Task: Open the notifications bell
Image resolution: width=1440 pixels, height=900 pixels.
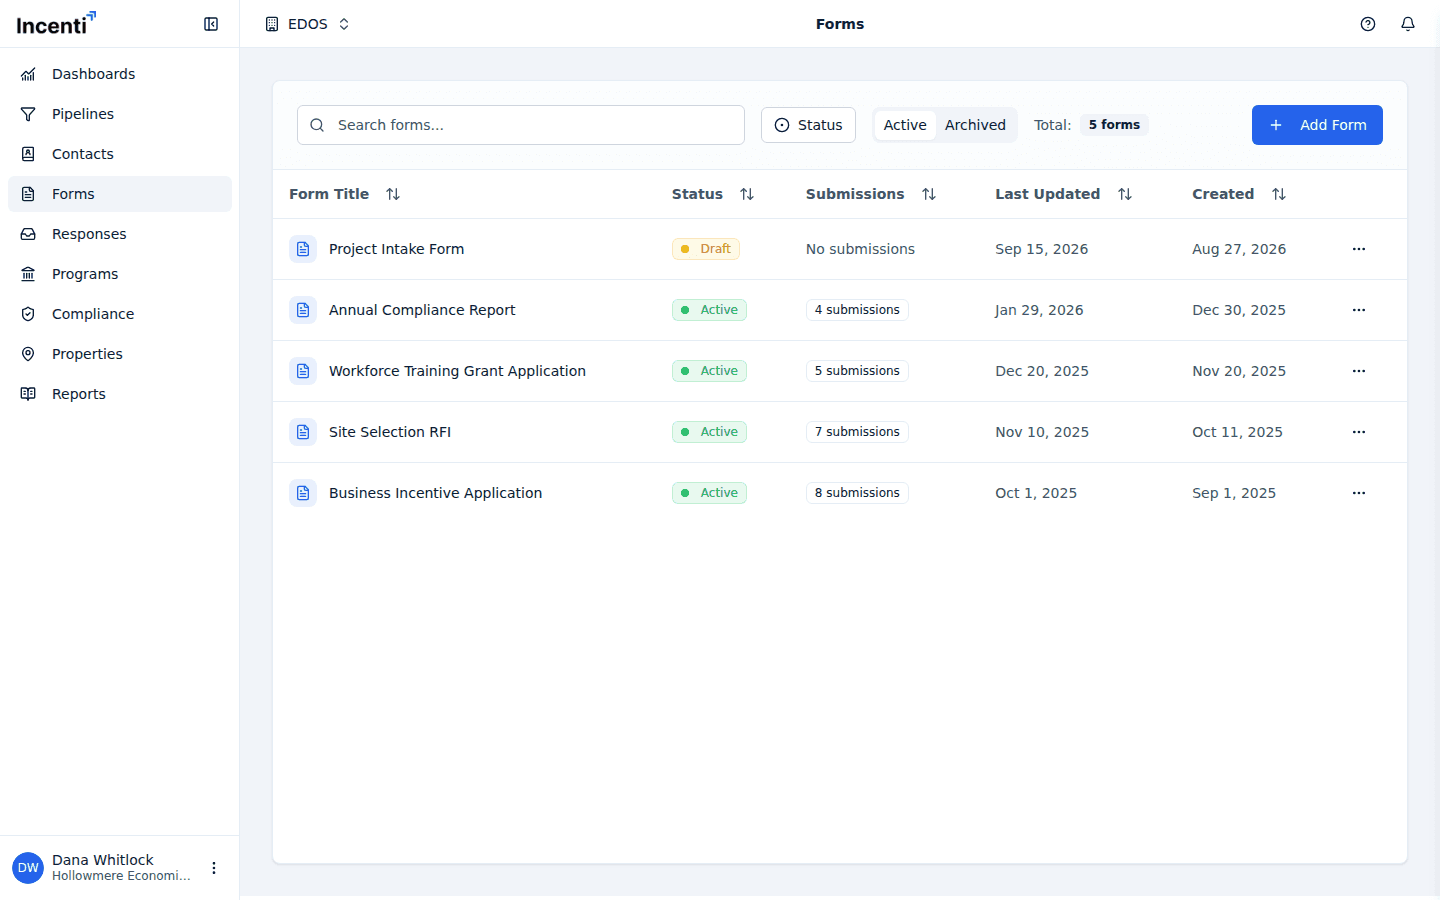Action: coord(1408,24)
